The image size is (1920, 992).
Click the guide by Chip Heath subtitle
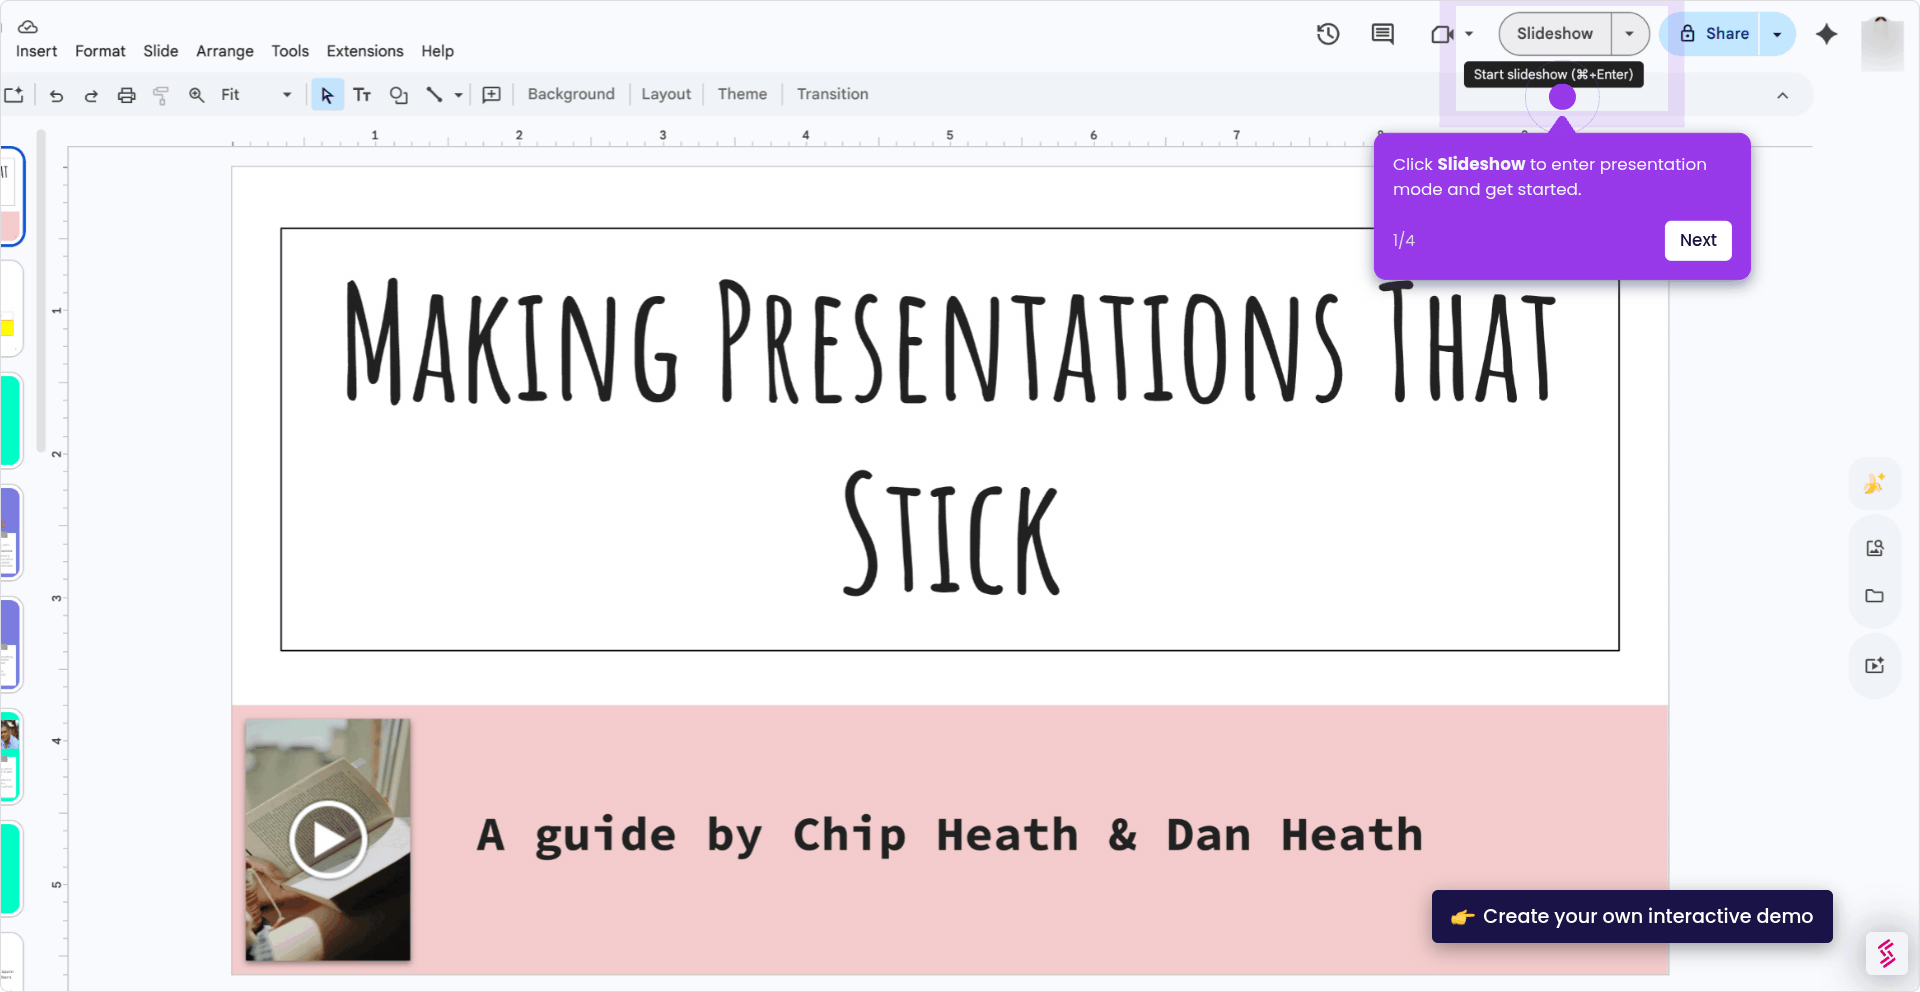[950, 835]
